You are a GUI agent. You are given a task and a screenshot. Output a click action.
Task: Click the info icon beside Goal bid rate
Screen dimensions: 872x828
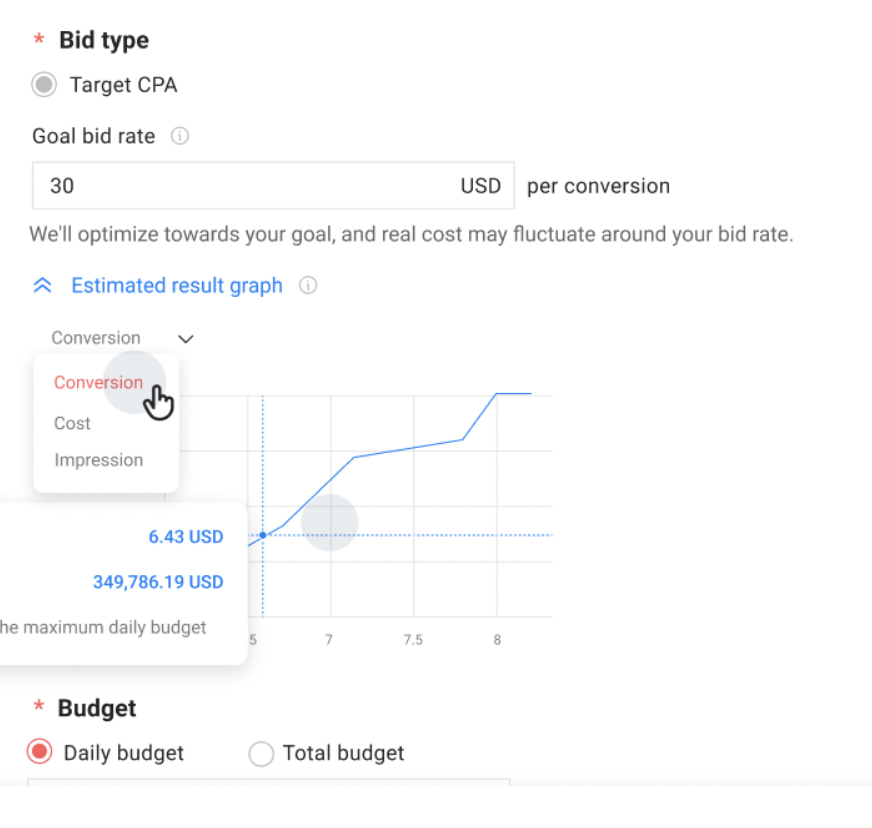coord(178,136)
